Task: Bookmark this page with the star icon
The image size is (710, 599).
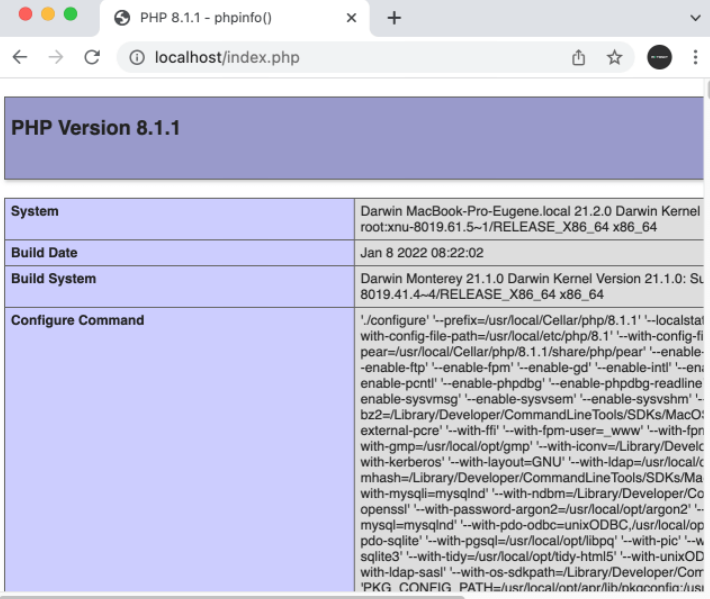Action: [614, 58]
